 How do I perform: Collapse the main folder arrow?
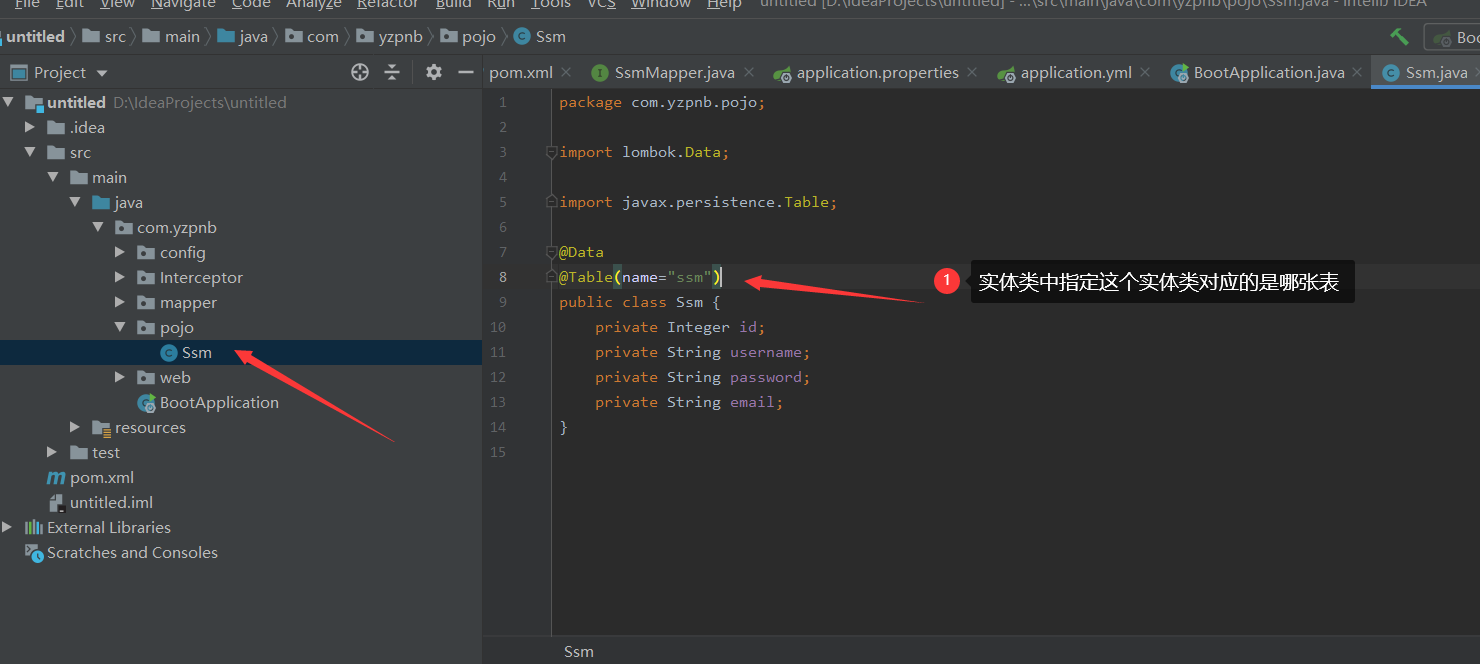[53, 177]
